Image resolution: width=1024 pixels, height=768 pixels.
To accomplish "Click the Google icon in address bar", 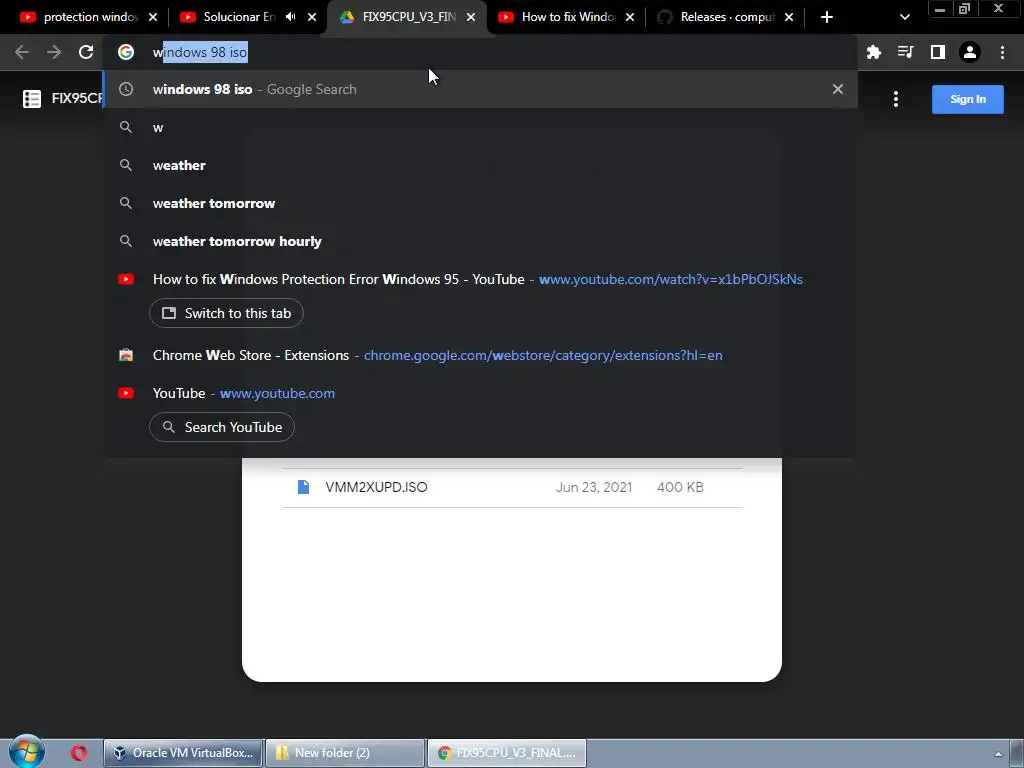I will (126, 52).
